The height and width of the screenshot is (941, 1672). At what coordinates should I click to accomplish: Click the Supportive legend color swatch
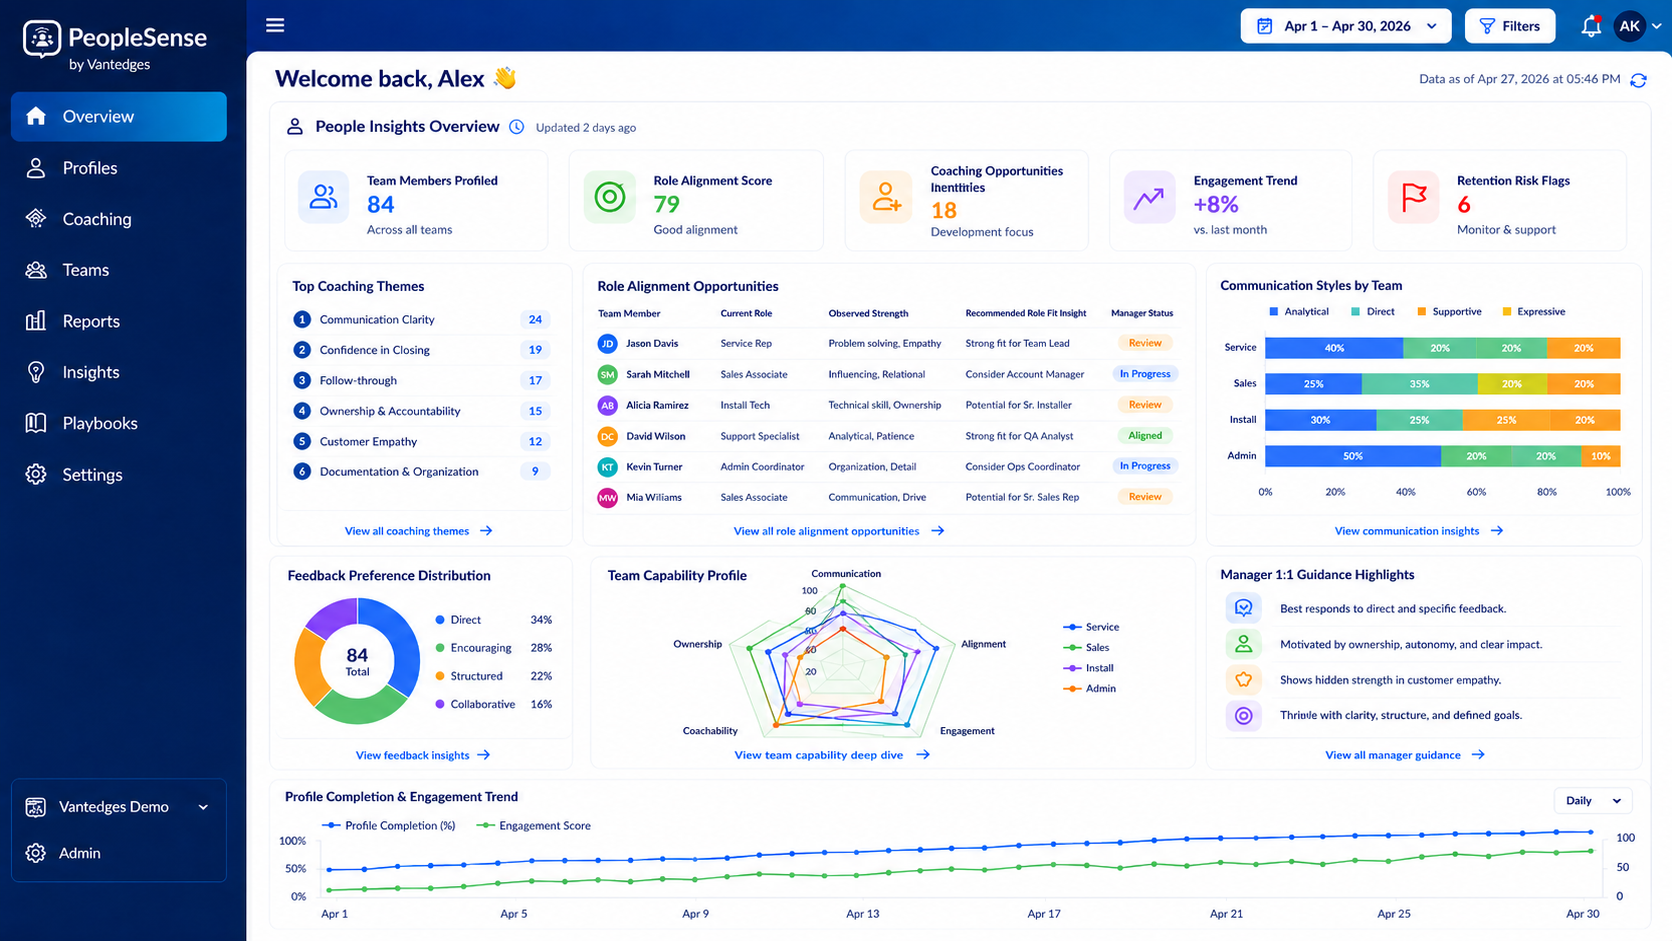1421,312
